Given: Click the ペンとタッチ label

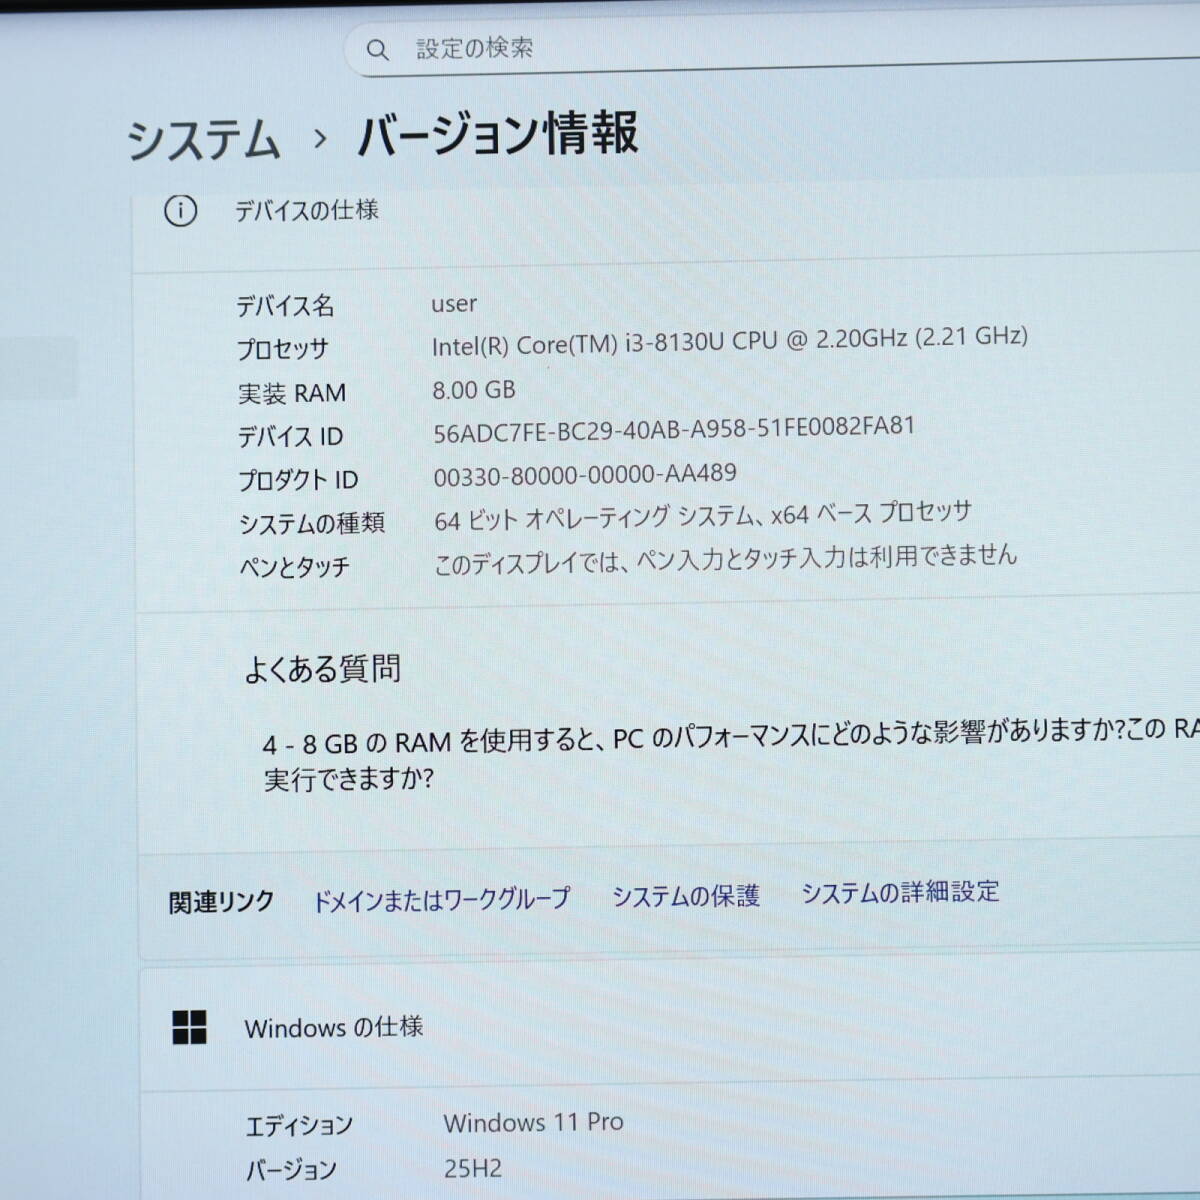Looking at the screenshot, I should coord(294,567).
